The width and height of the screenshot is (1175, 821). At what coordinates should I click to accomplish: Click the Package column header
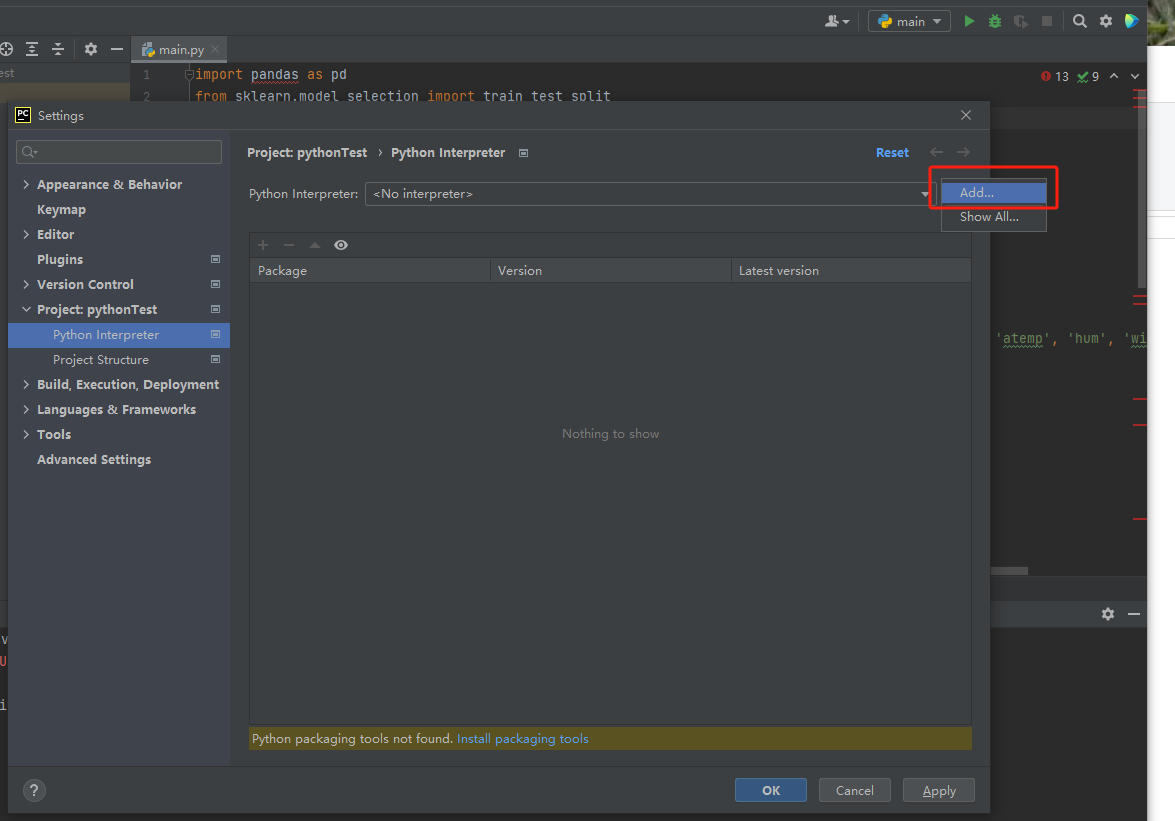pyautogui.click(x=370, y=270)
